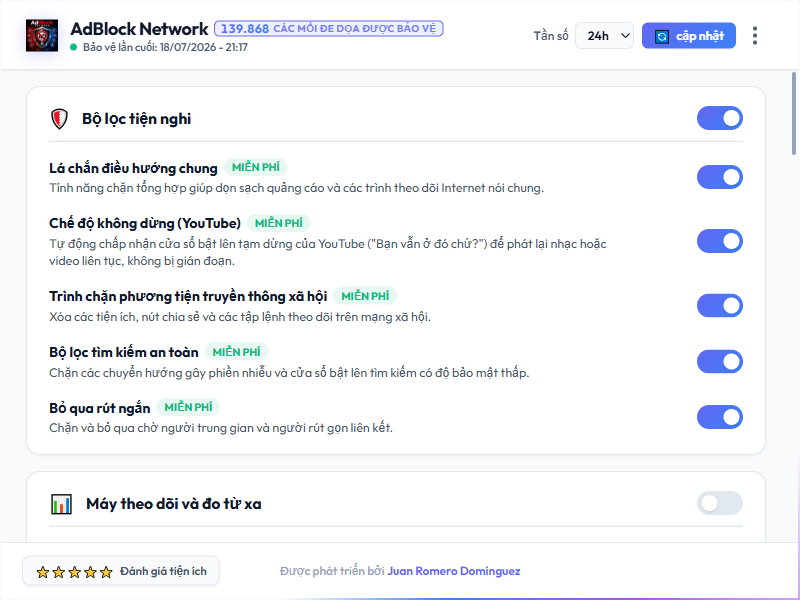Viewport: 800px width, 600px height.
Task: Open the Juan Romero Domínguez developer link
Action: coord(454,571)
